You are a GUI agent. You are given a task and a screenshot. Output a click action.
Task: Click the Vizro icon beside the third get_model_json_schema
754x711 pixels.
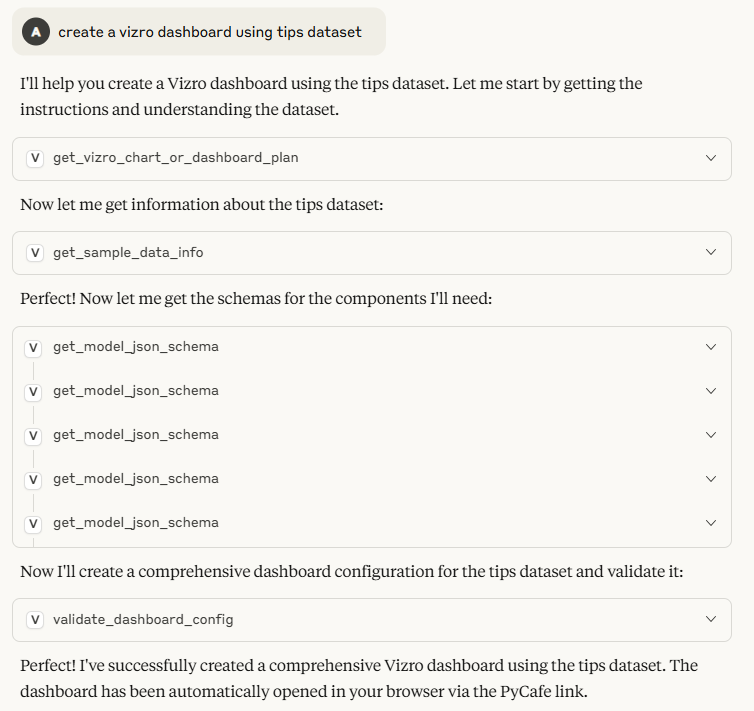coord(33,435)
